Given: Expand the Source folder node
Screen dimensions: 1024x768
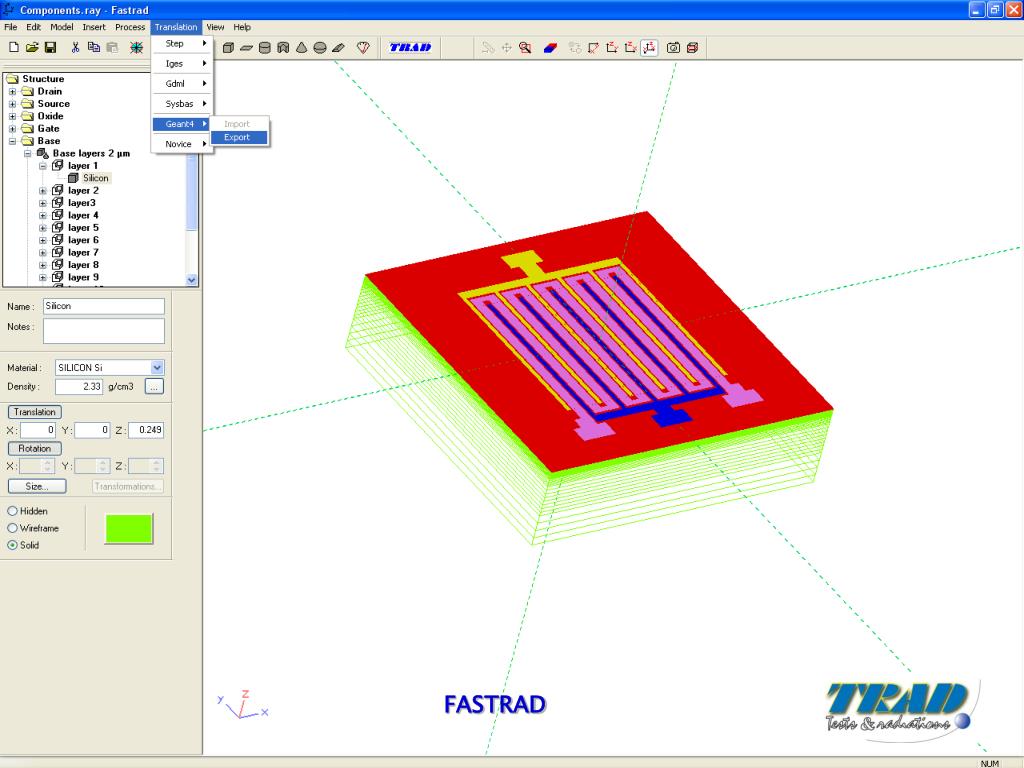Looking at the screenshot, I should 12,104.
